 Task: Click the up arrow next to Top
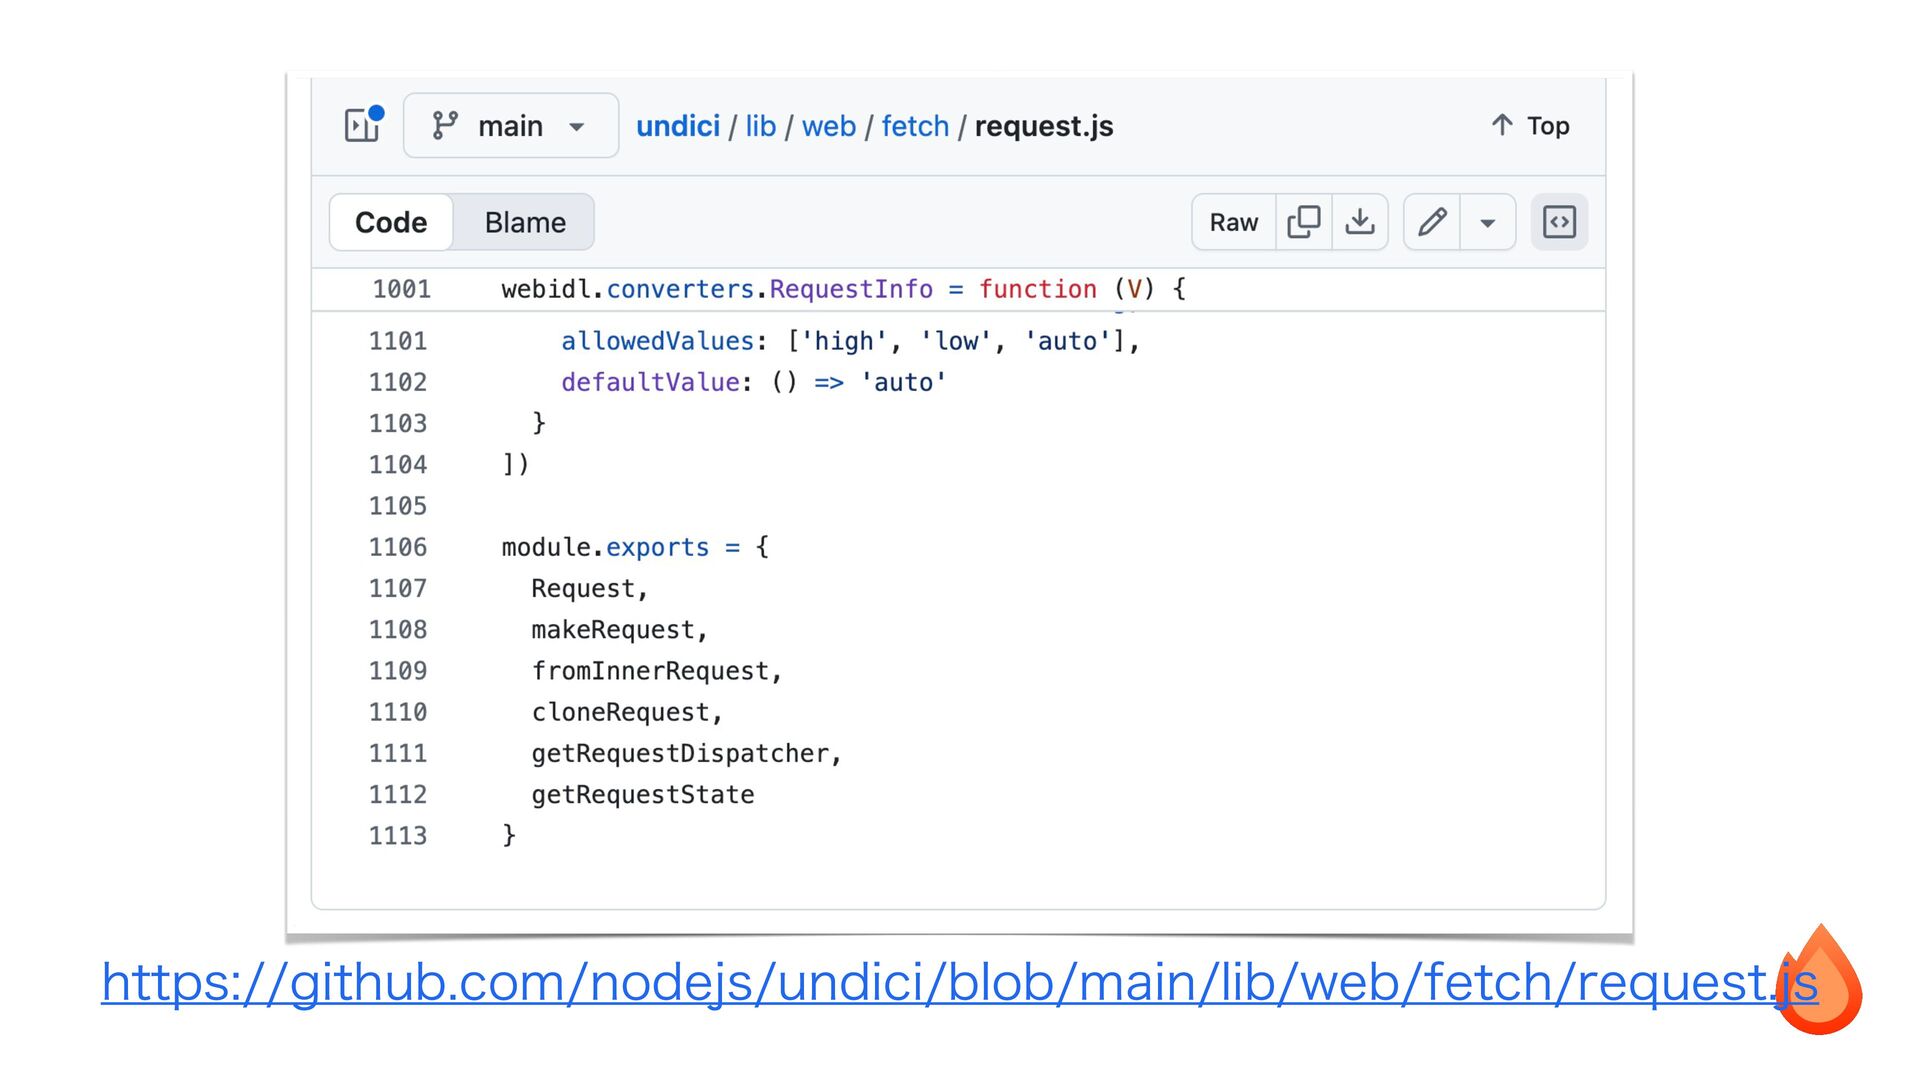pos(1501,125)
